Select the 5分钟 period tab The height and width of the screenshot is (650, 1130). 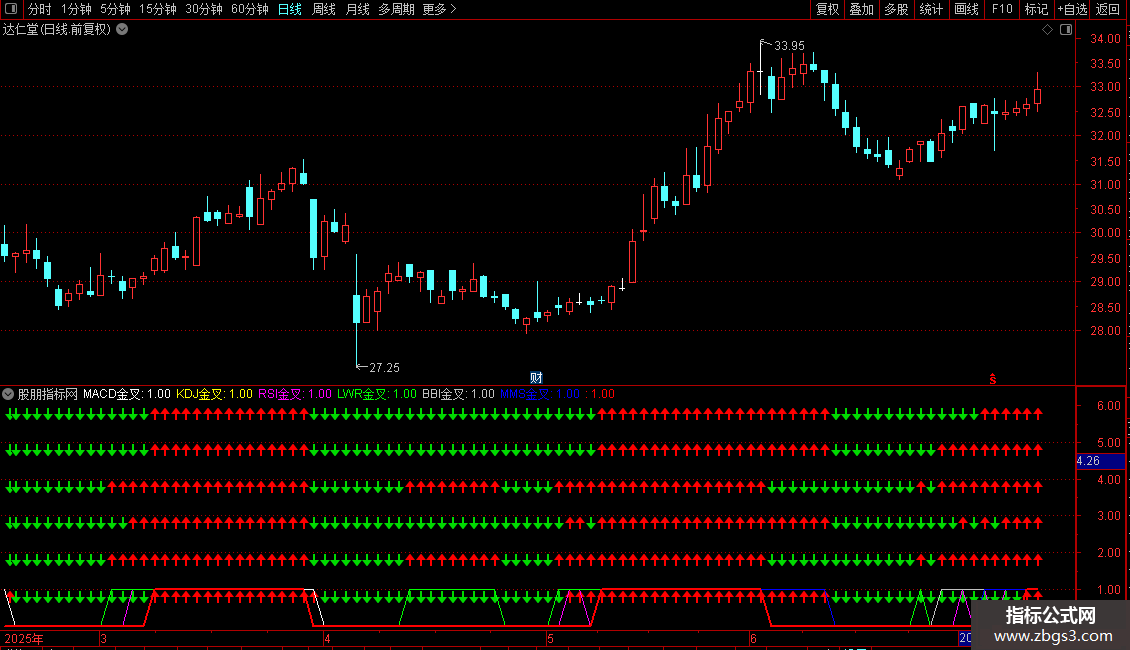(115, 9)
